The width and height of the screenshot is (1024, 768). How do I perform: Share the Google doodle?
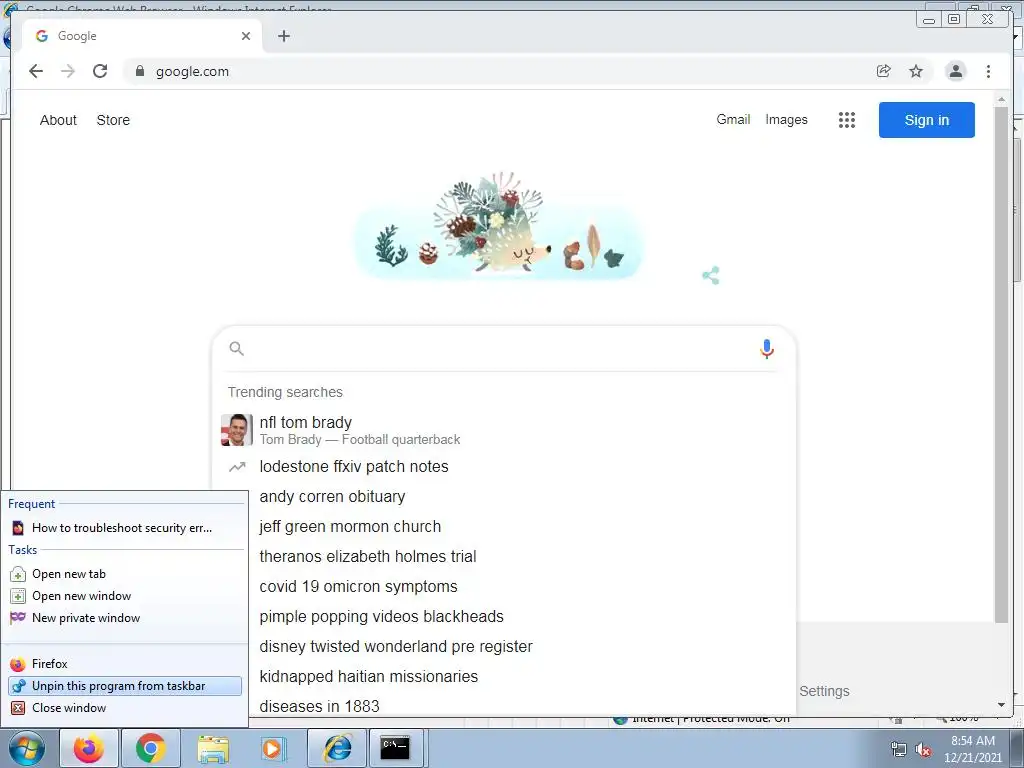pyautogui.click(x=711, y=276)
